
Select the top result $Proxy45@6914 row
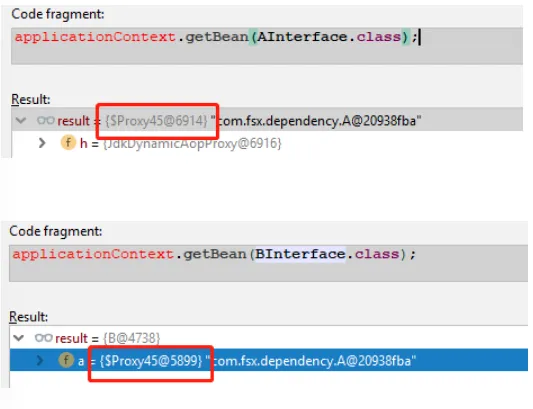point(267,119)
